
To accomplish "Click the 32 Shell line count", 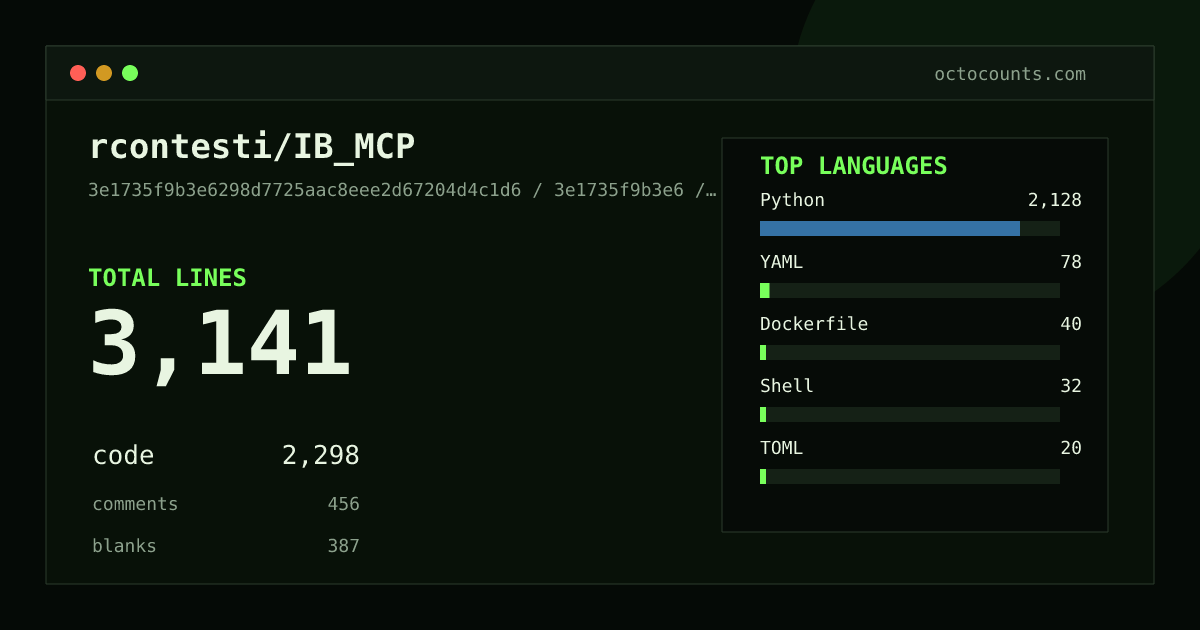I will coord(1071,386).
